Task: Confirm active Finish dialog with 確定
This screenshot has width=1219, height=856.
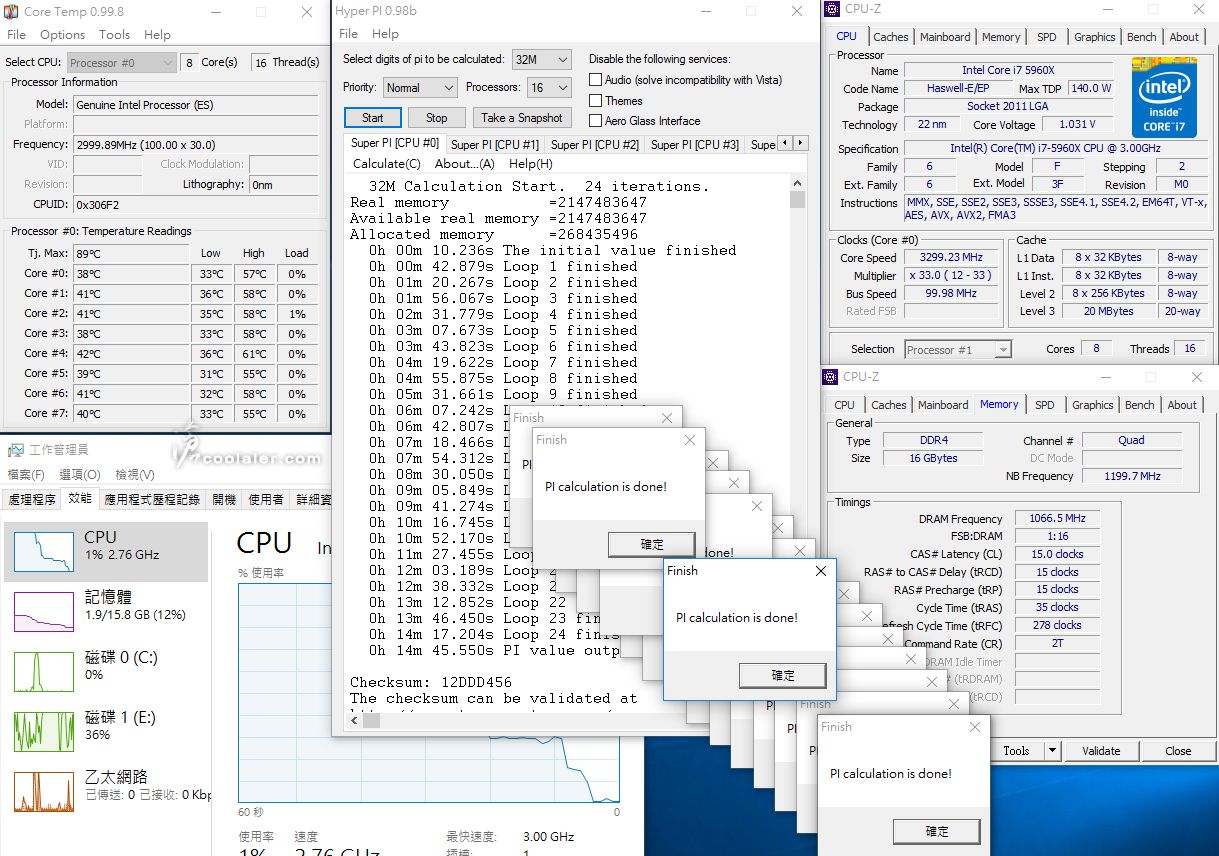Action: pos(783,676)
